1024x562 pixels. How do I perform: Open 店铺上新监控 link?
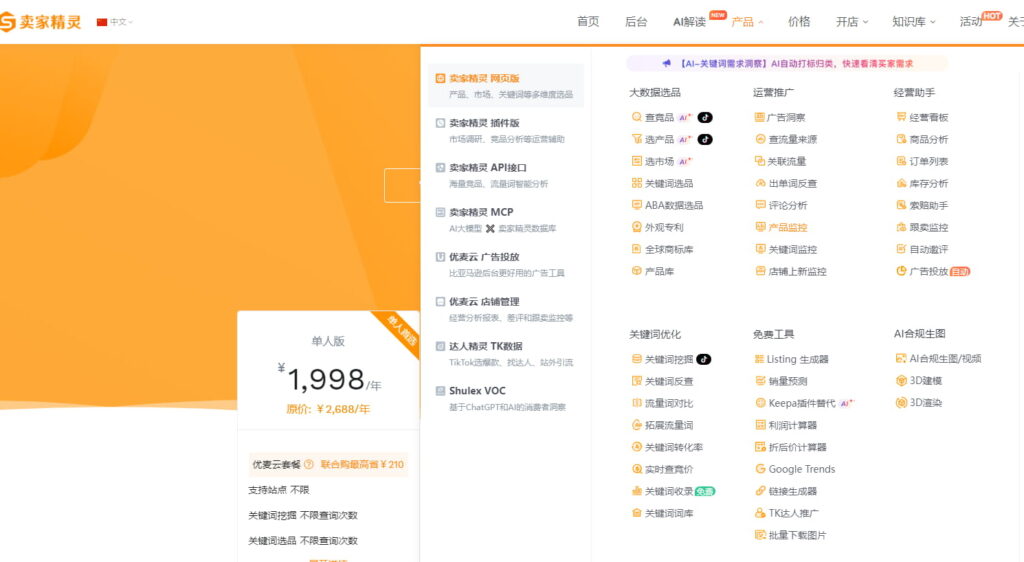[x=797, y=272]
